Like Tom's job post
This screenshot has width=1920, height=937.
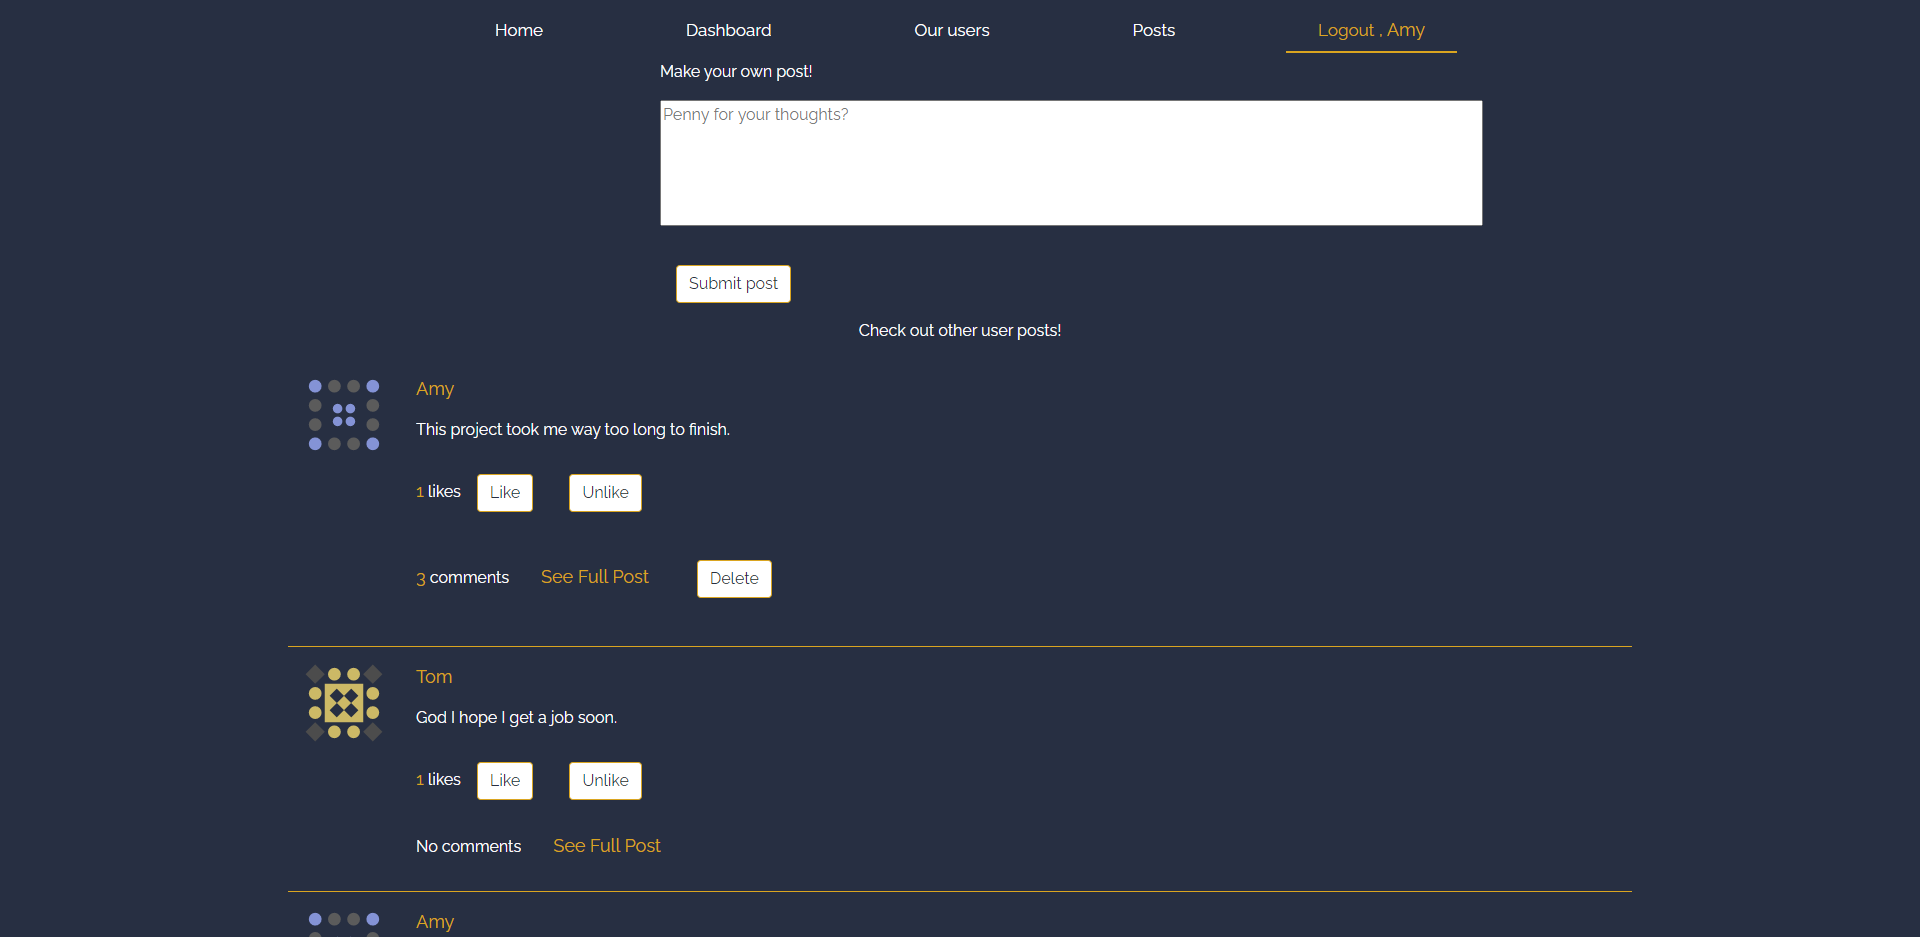[505, 781]
